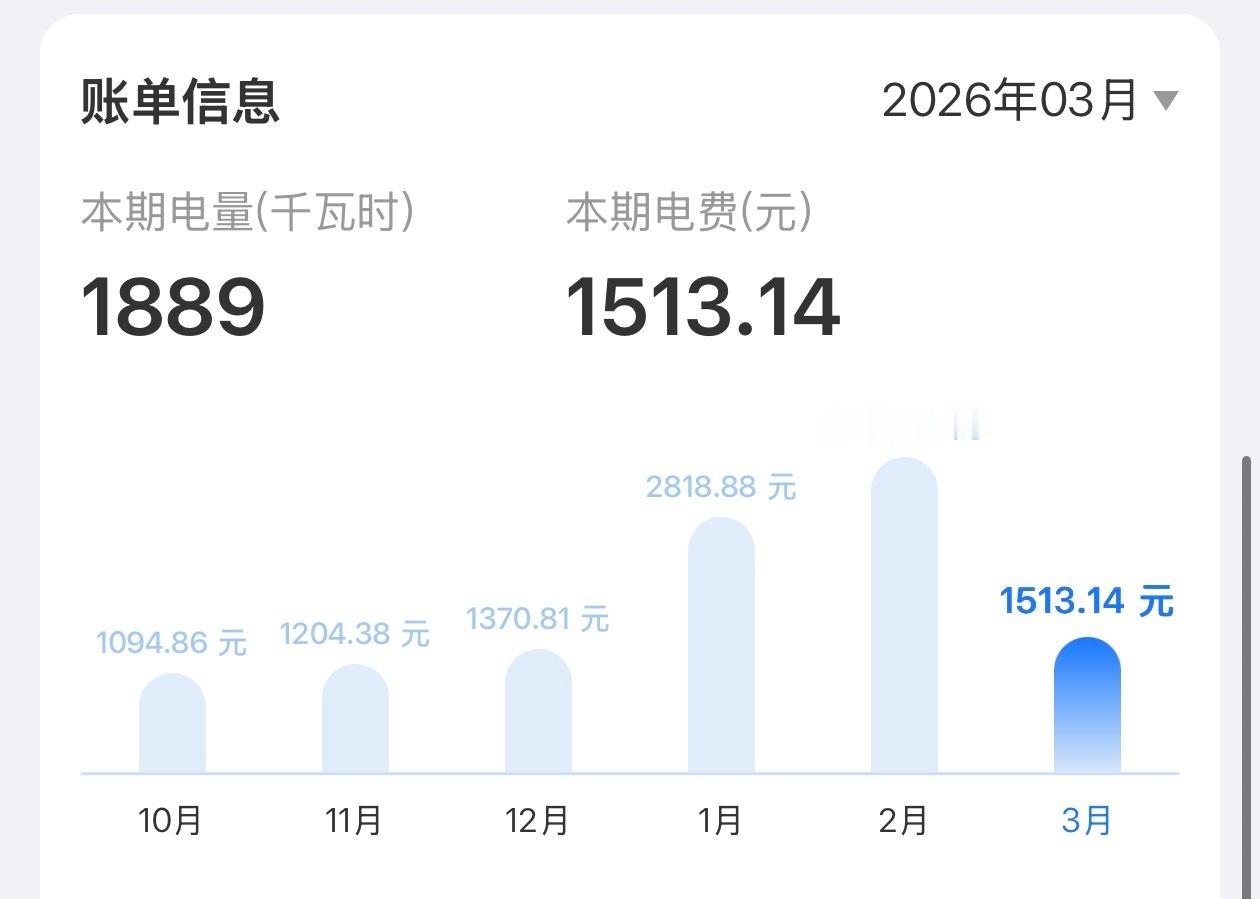Click the 1513.14 元 value above the 3月 bar
Screen dimensions: 1260x899
click(x=1087, y=601)
